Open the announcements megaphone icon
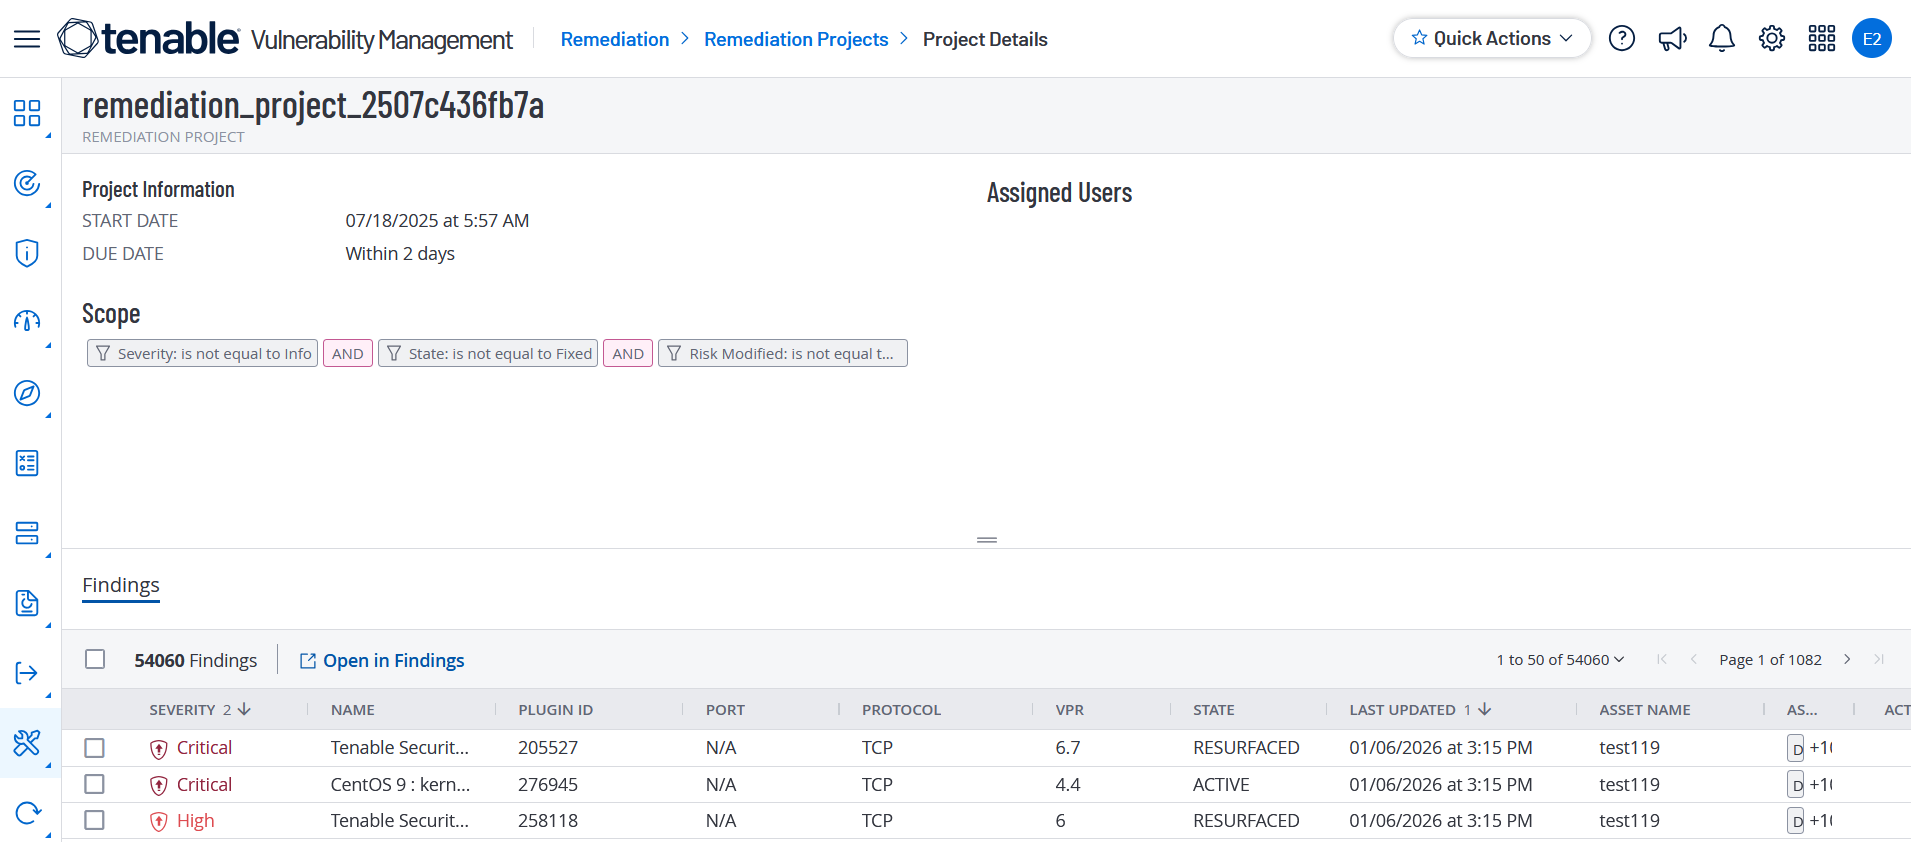The width and height of the screenshot is (1911, 842). 1672,39
